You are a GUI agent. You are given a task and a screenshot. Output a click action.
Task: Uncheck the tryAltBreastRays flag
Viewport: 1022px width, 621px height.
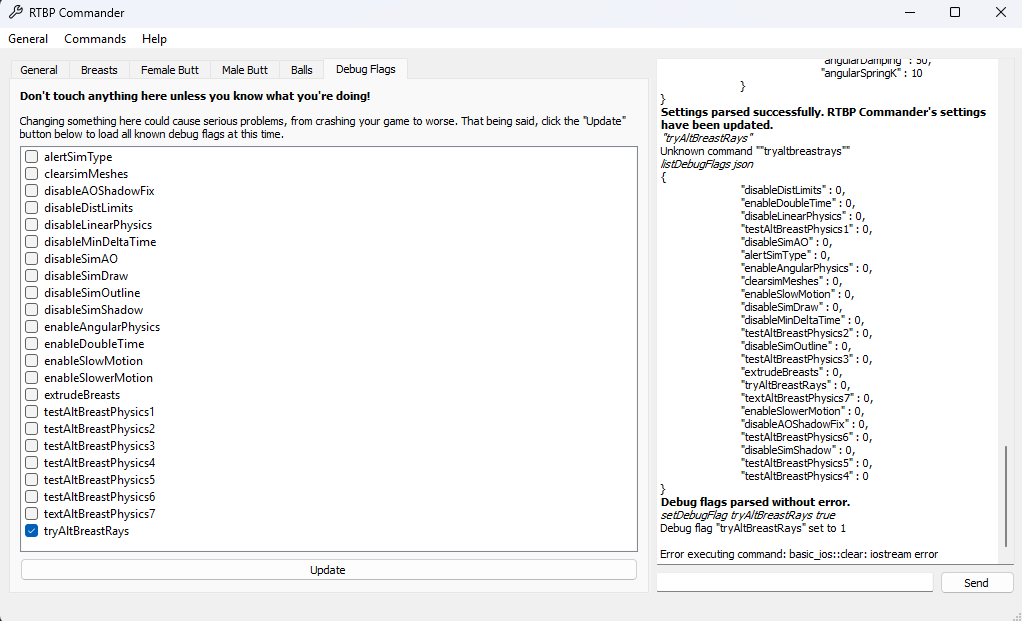tap(31, 530)
